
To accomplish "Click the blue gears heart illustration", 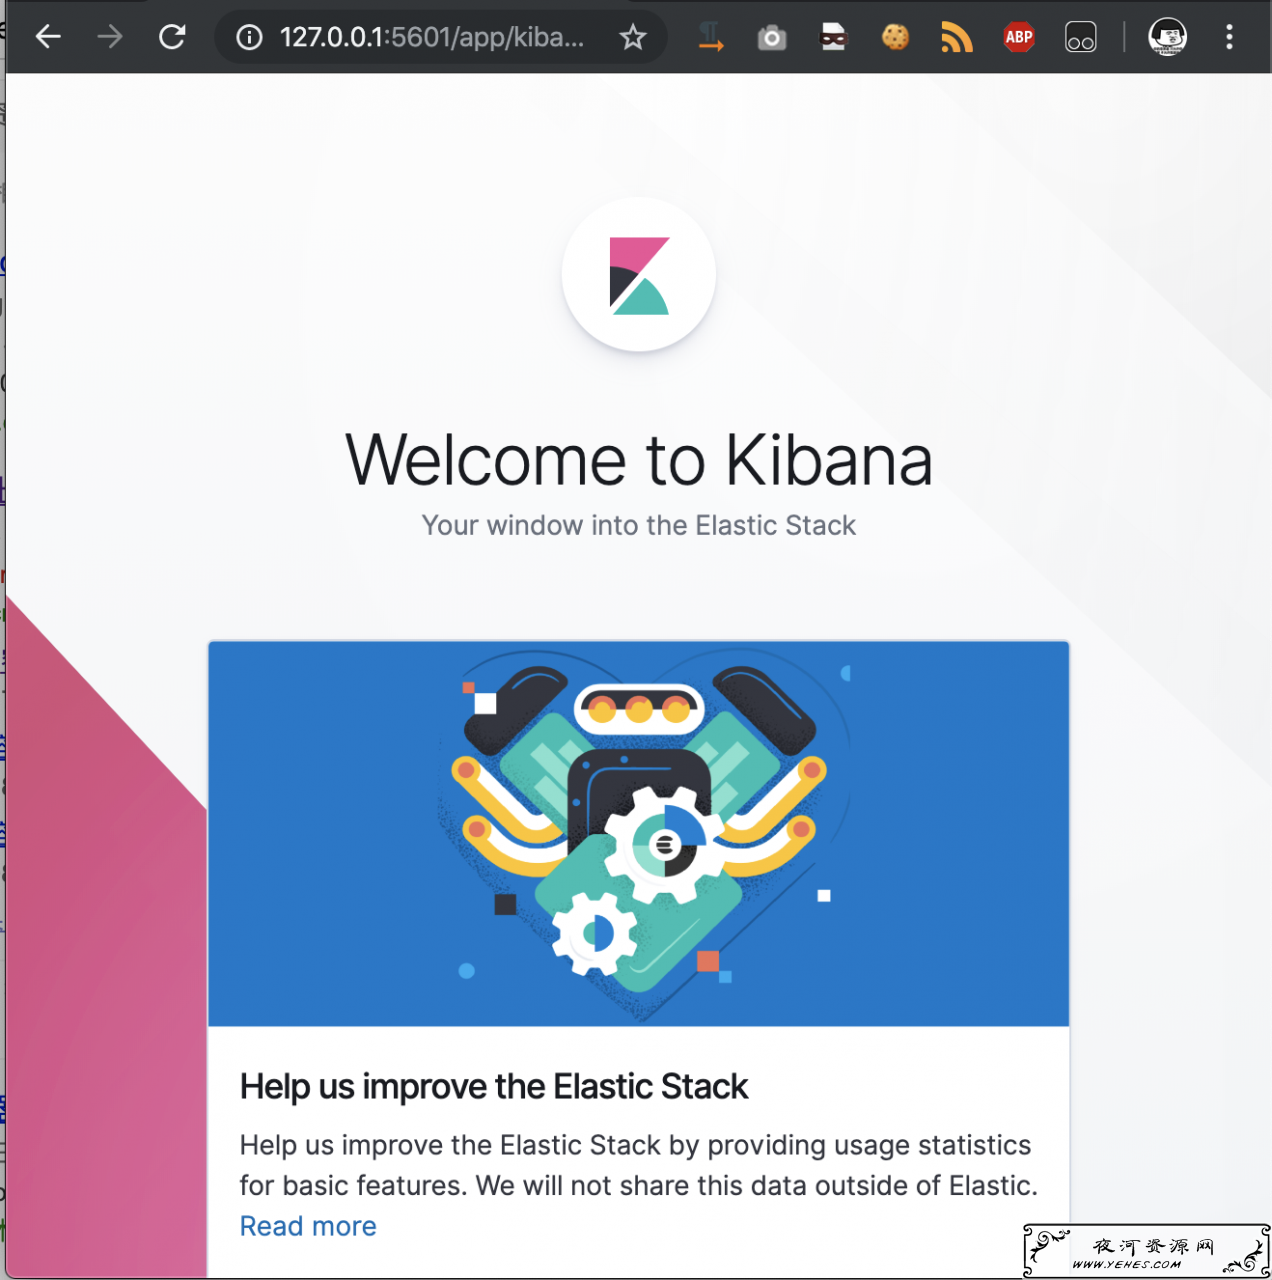I will click(x=639, y=834).
